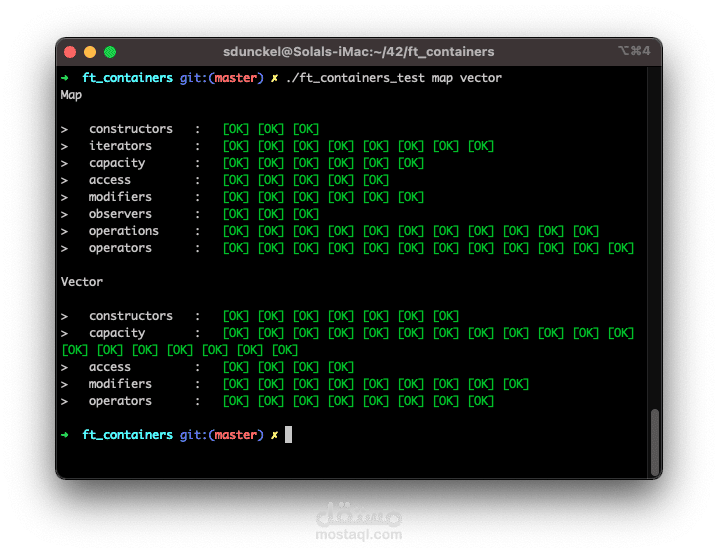Click the 'observers' row label
718x553 pixels.
[x=120, y=214]
